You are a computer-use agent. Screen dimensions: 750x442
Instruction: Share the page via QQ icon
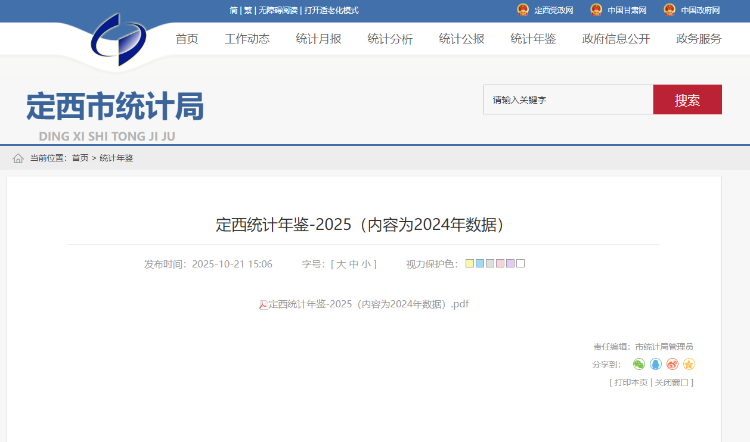click(656, 364)
